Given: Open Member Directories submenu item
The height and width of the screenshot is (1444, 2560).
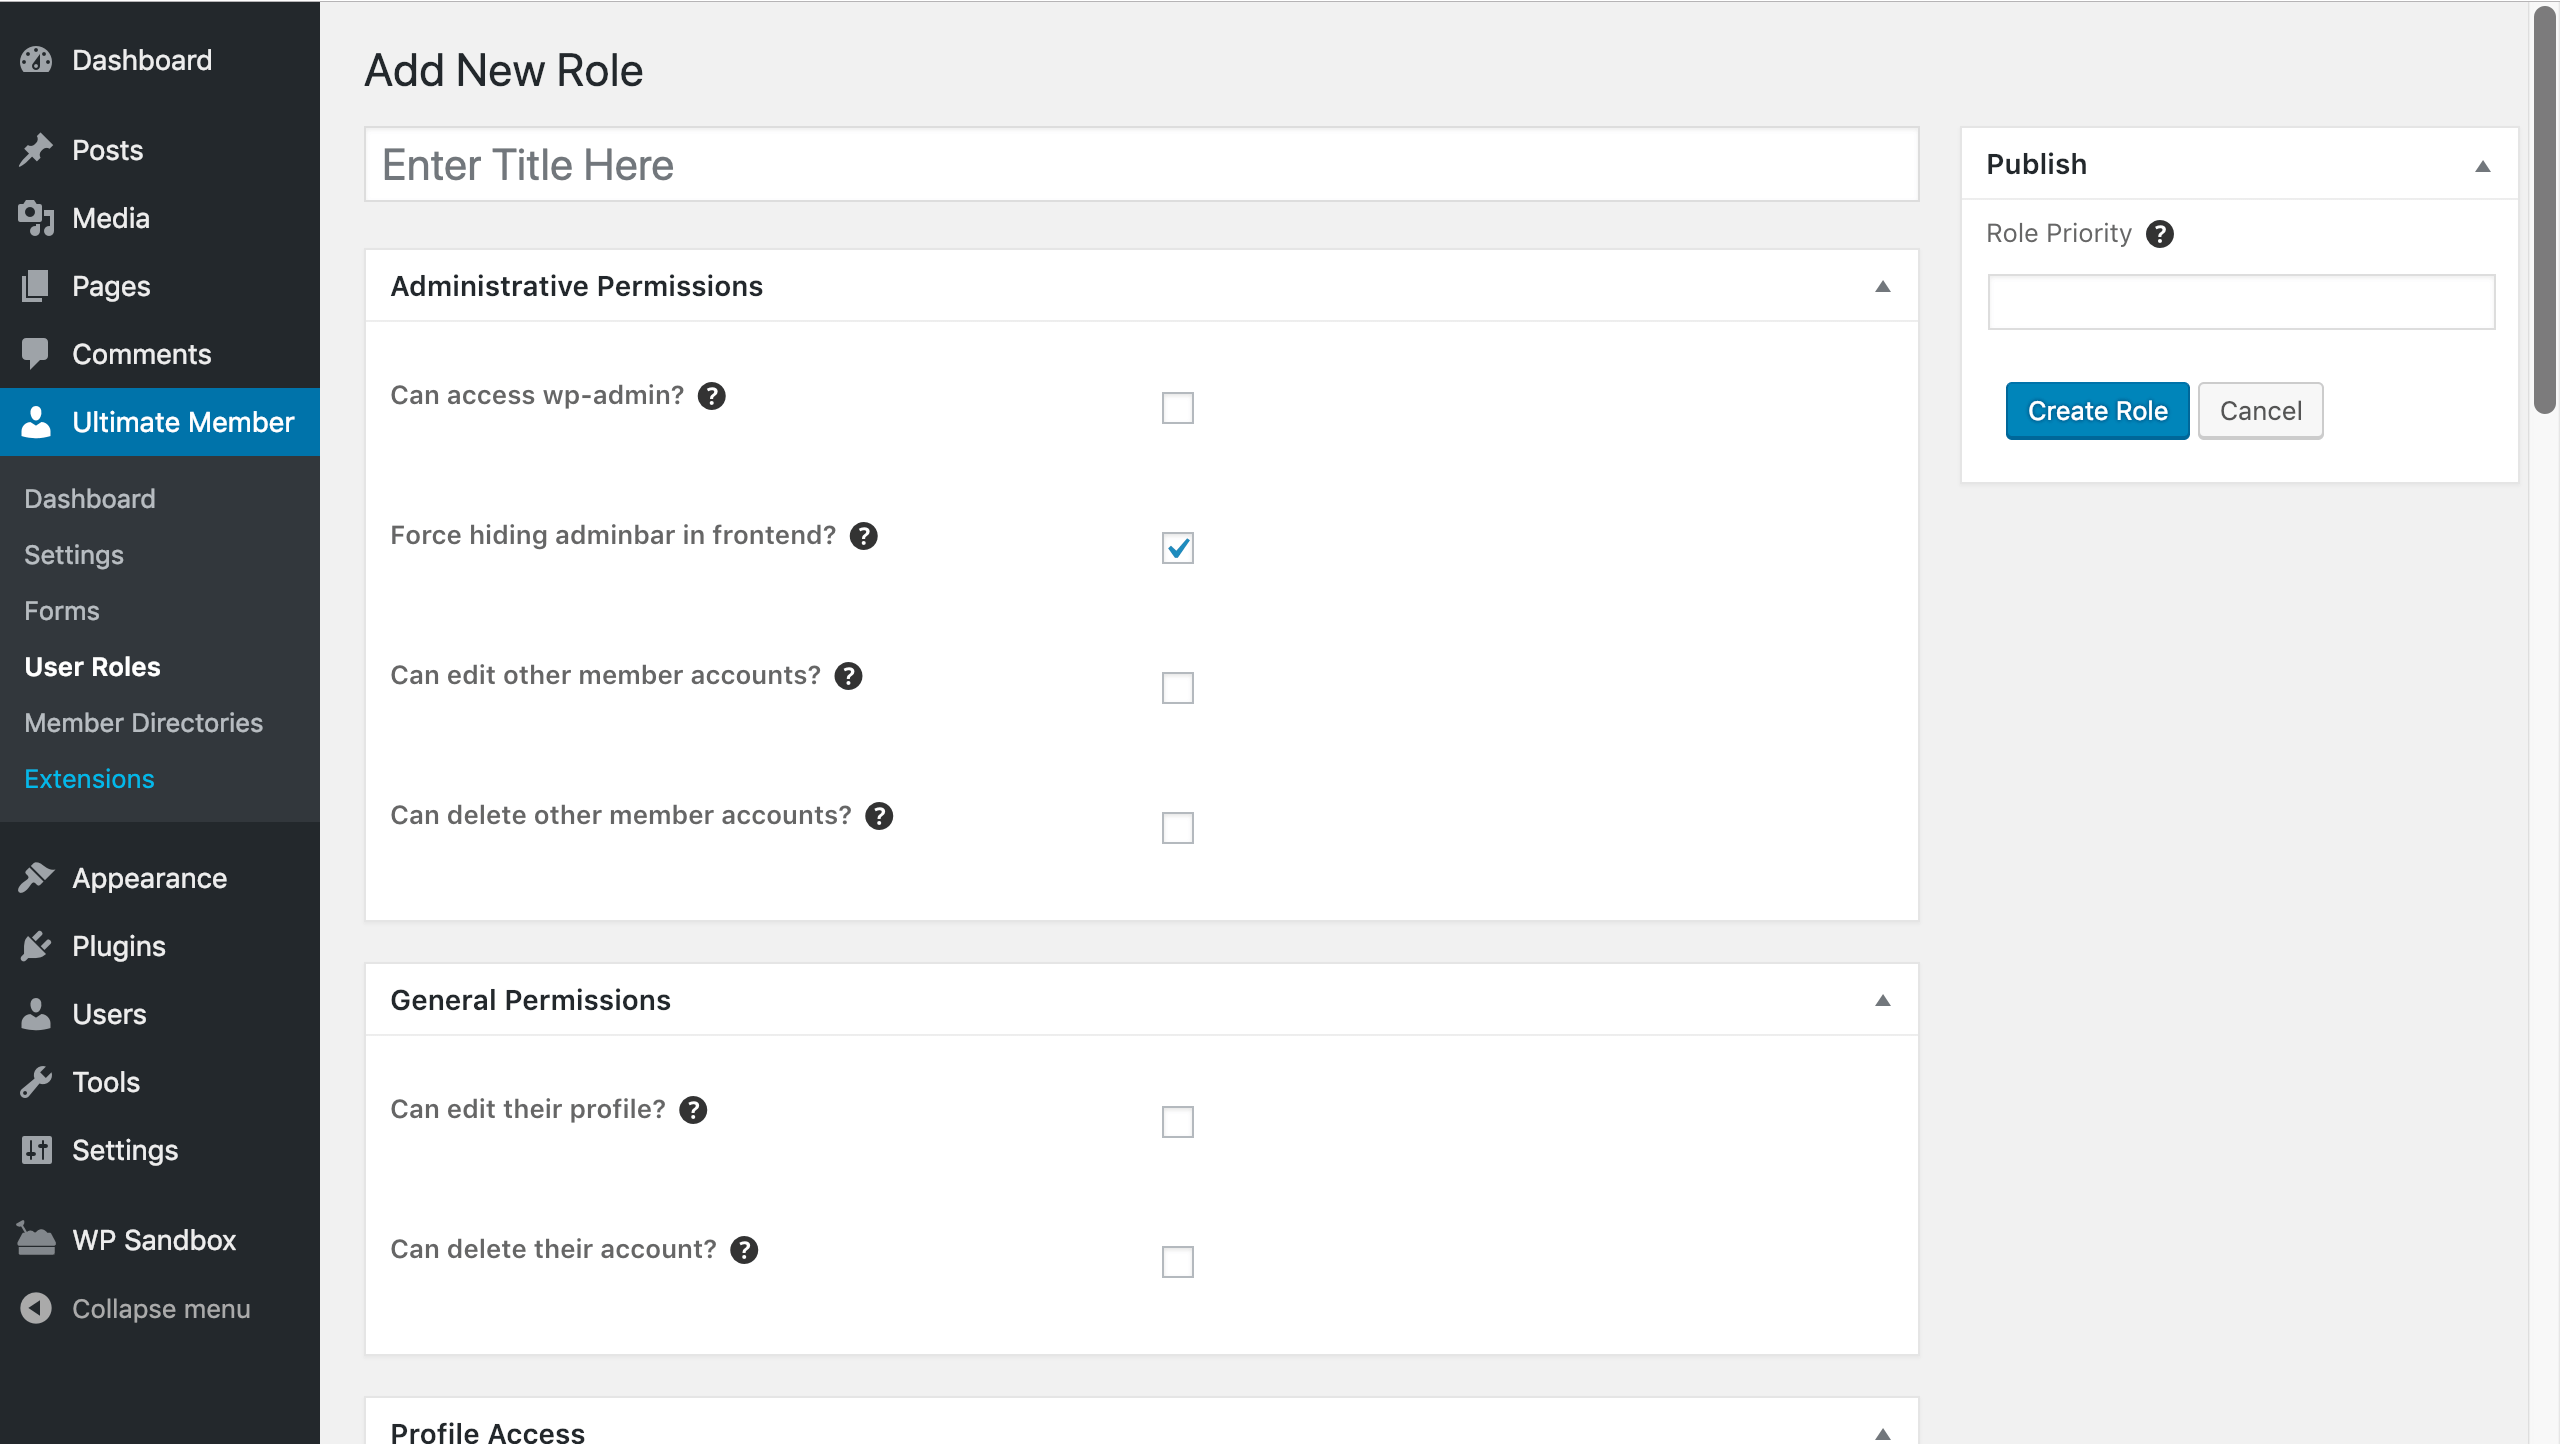Looking at the screenshot, I should (143, 723).
